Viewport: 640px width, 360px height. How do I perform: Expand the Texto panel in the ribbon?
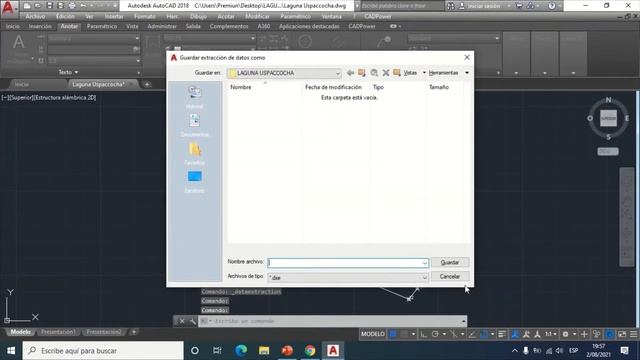[68, 72]
